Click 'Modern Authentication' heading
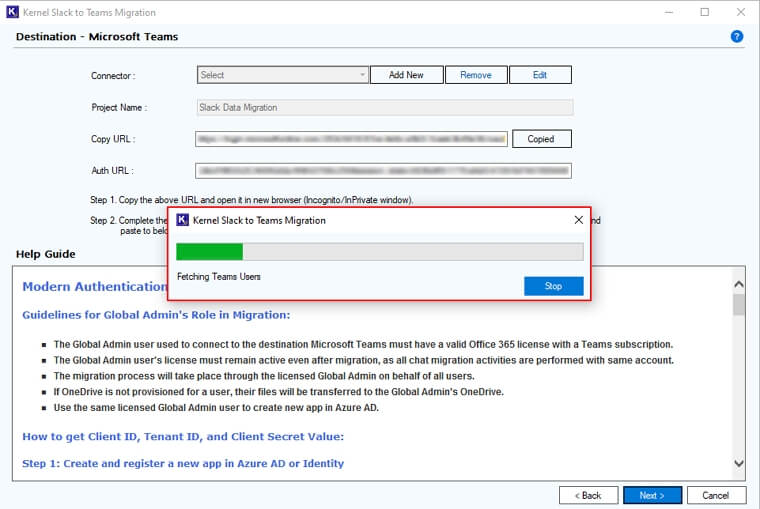The width and height of the screenshot is (760, 509). pos(95,286)
